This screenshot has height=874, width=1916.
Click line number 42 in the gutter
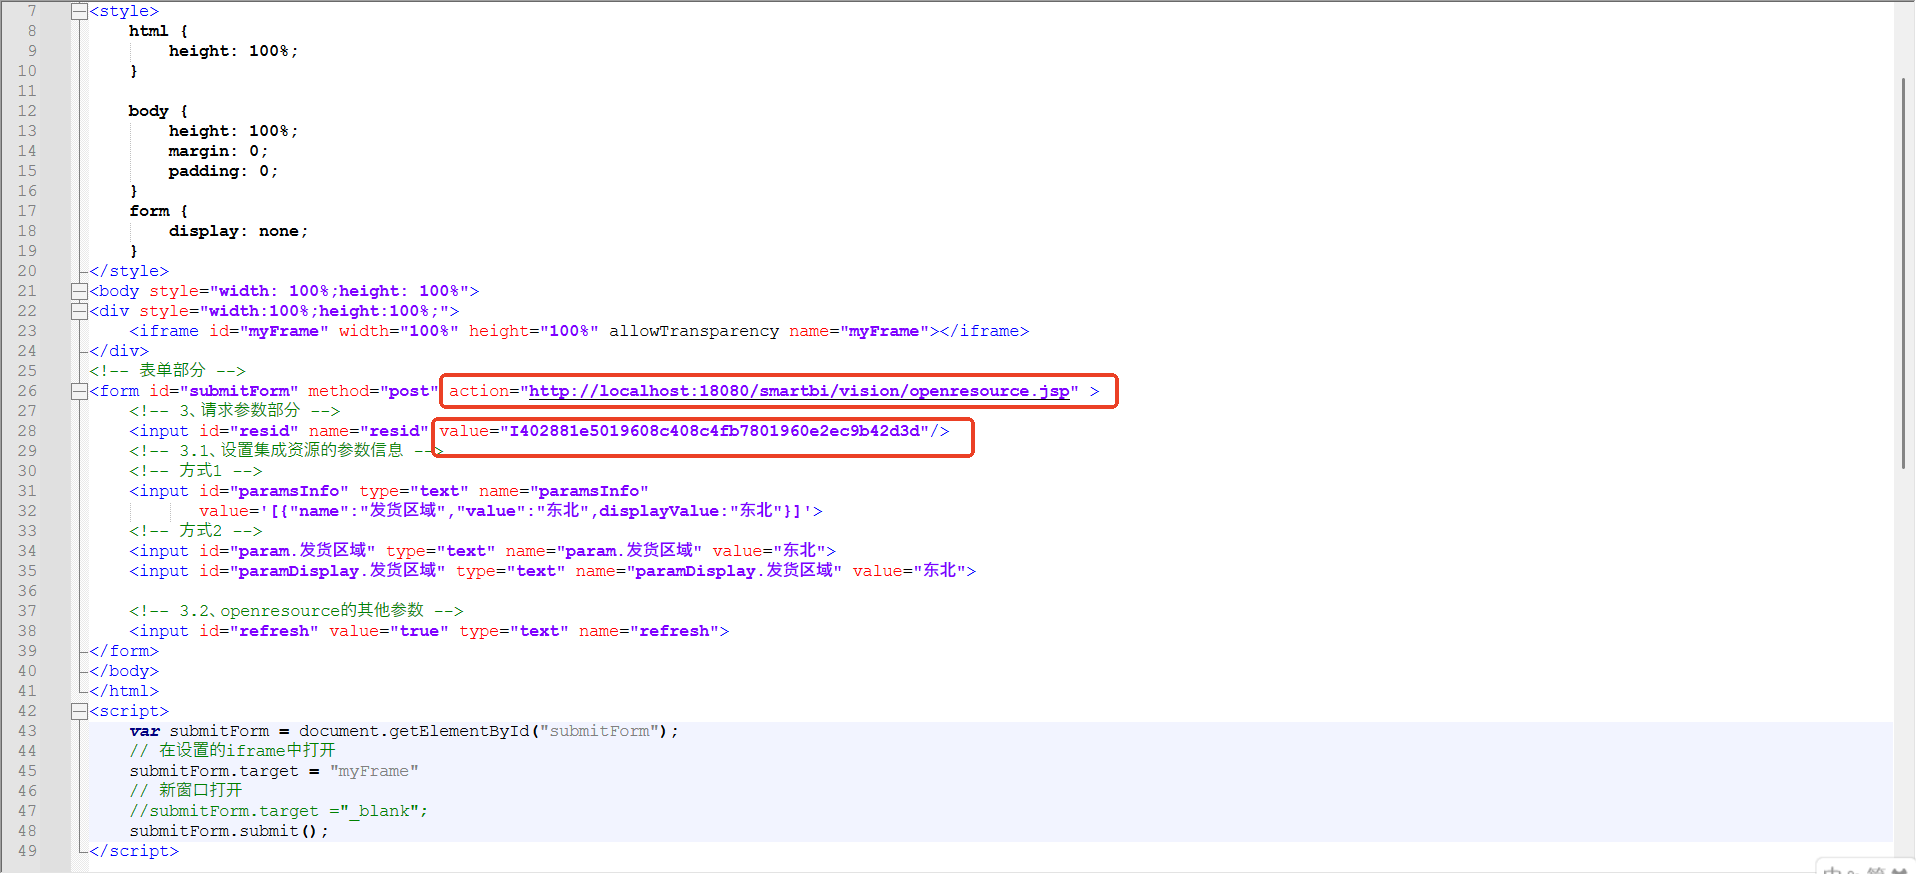(27, 711)
